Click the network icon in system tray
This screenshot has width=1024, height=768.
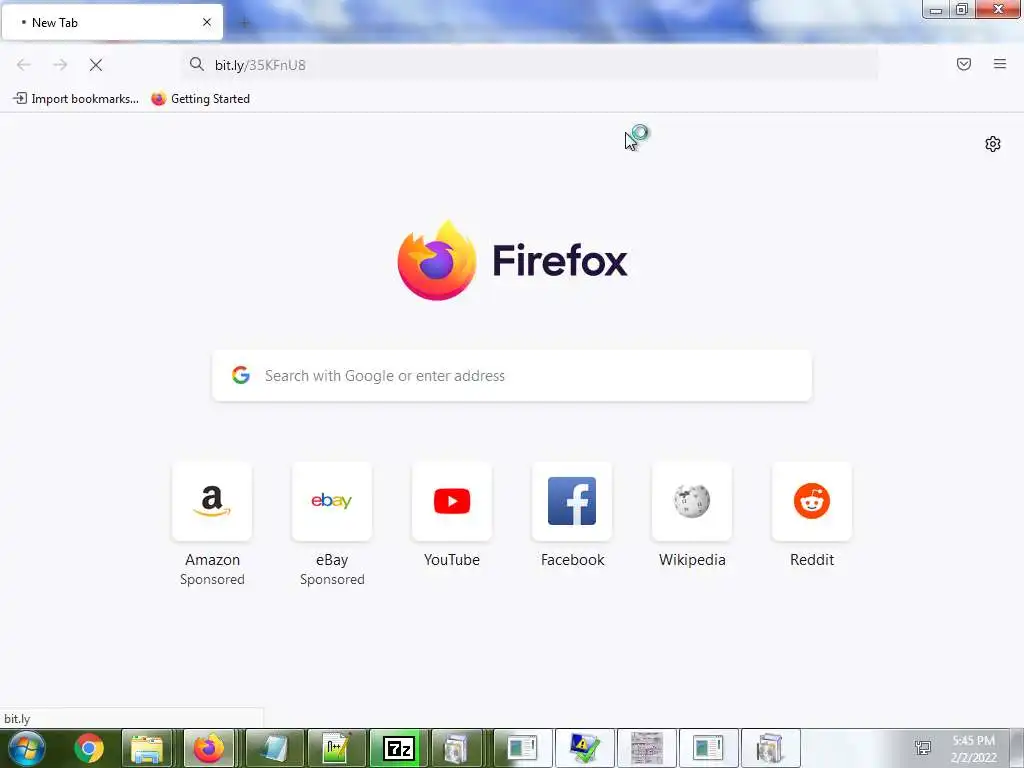923,747
